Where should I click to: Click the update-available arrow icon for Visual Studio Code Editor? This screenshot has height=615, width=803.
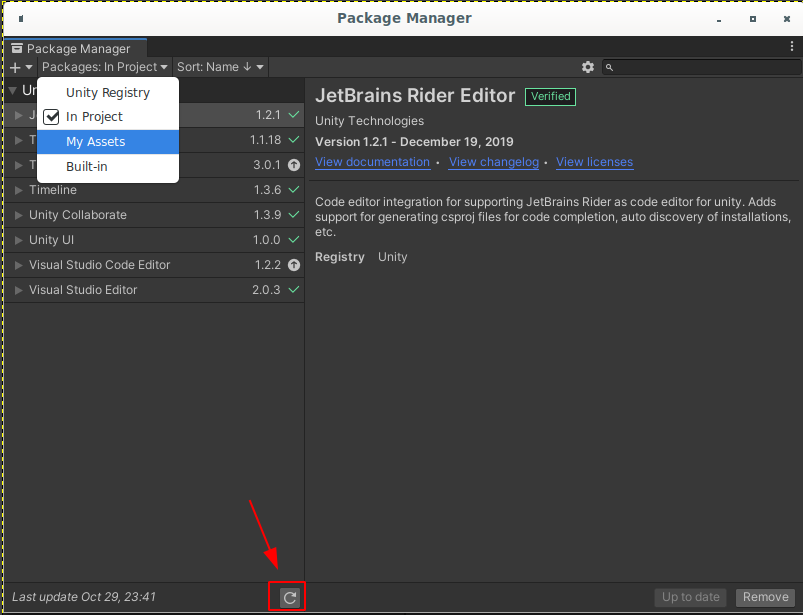(x=294, y=265)
